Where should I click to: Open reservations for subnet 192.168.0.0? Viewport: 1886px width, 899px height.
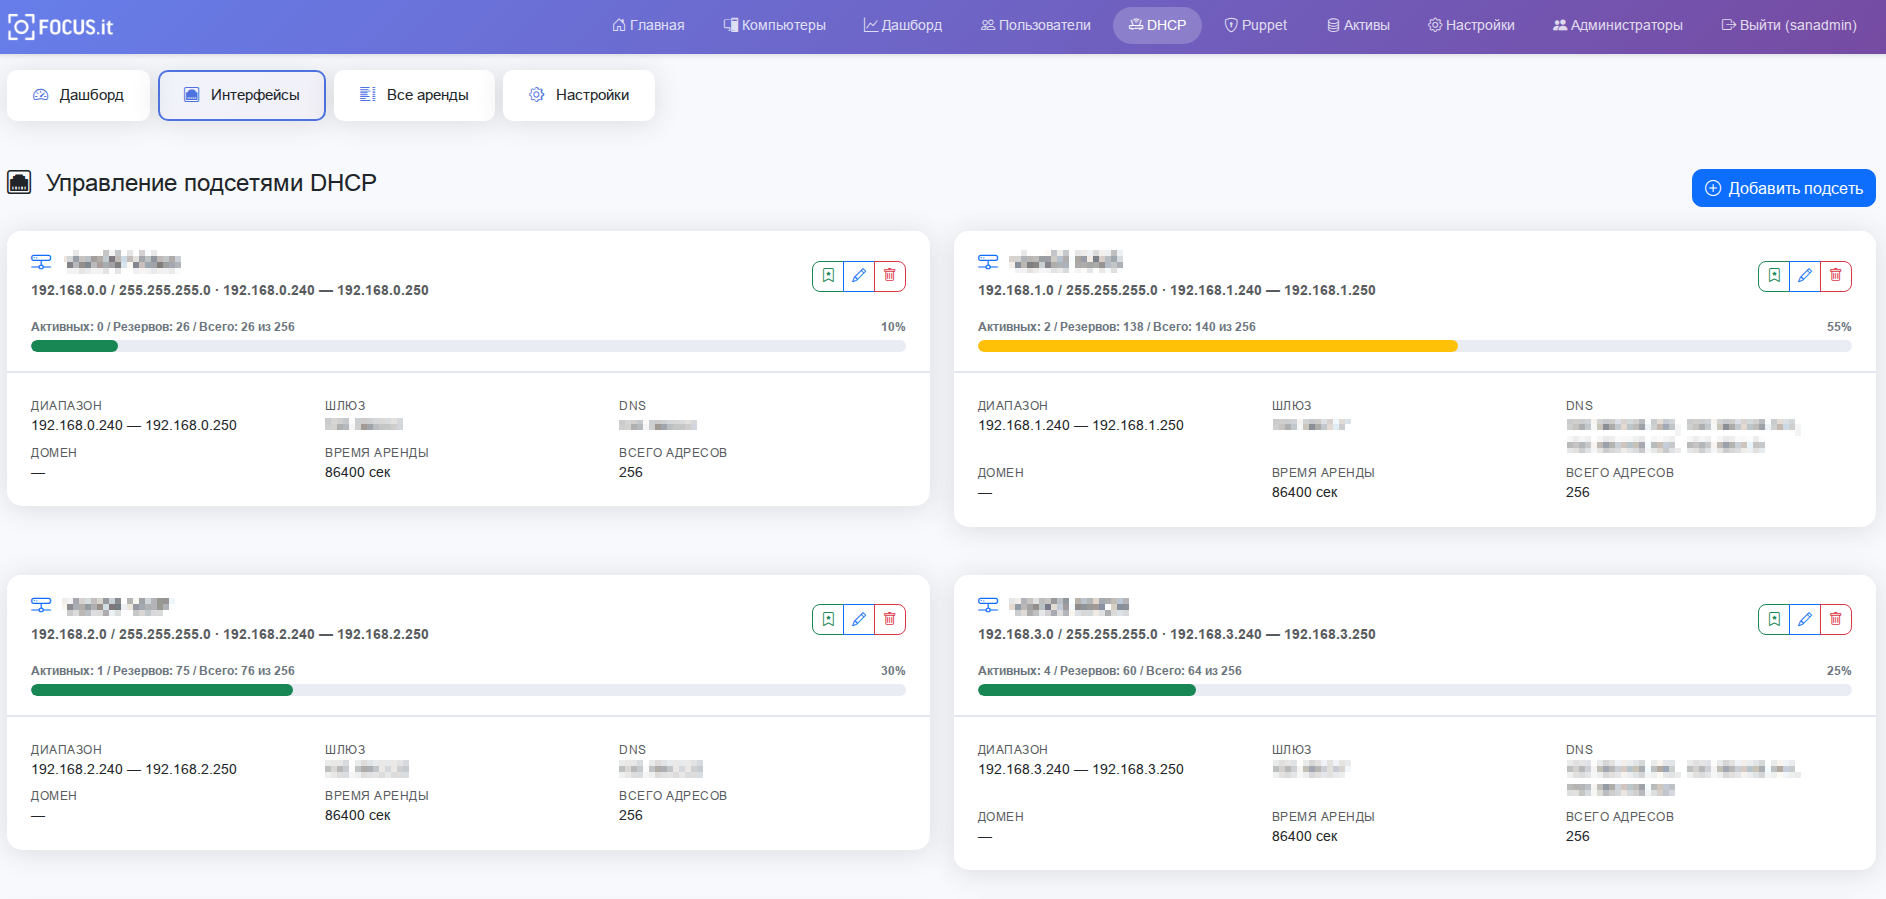point(828,276)
